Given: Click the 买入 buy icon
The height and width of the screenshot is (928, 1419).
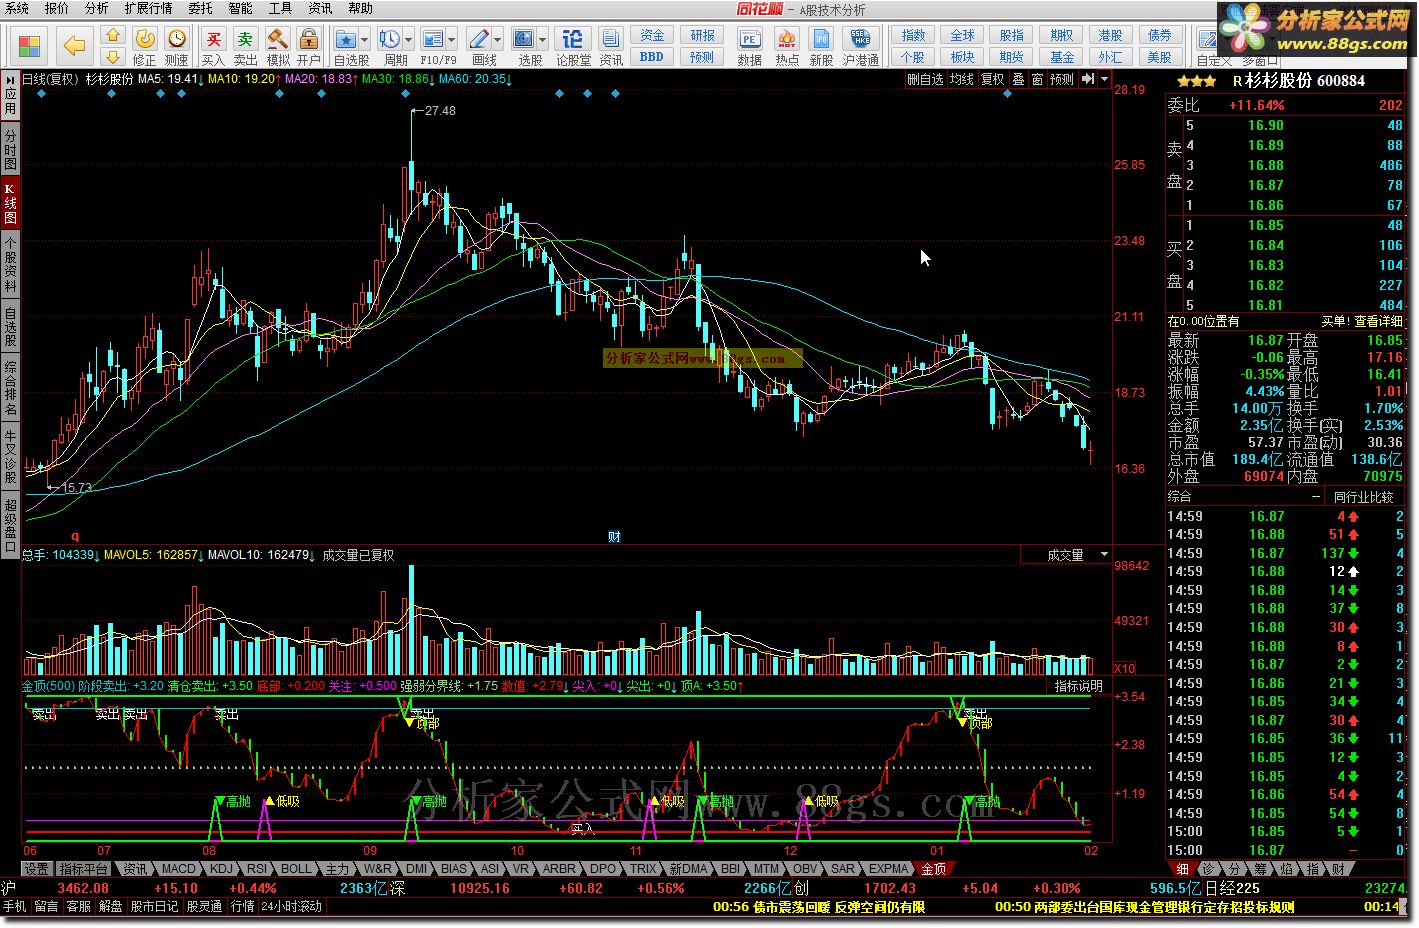Looking at the screenshot, I should pos(213,39).
